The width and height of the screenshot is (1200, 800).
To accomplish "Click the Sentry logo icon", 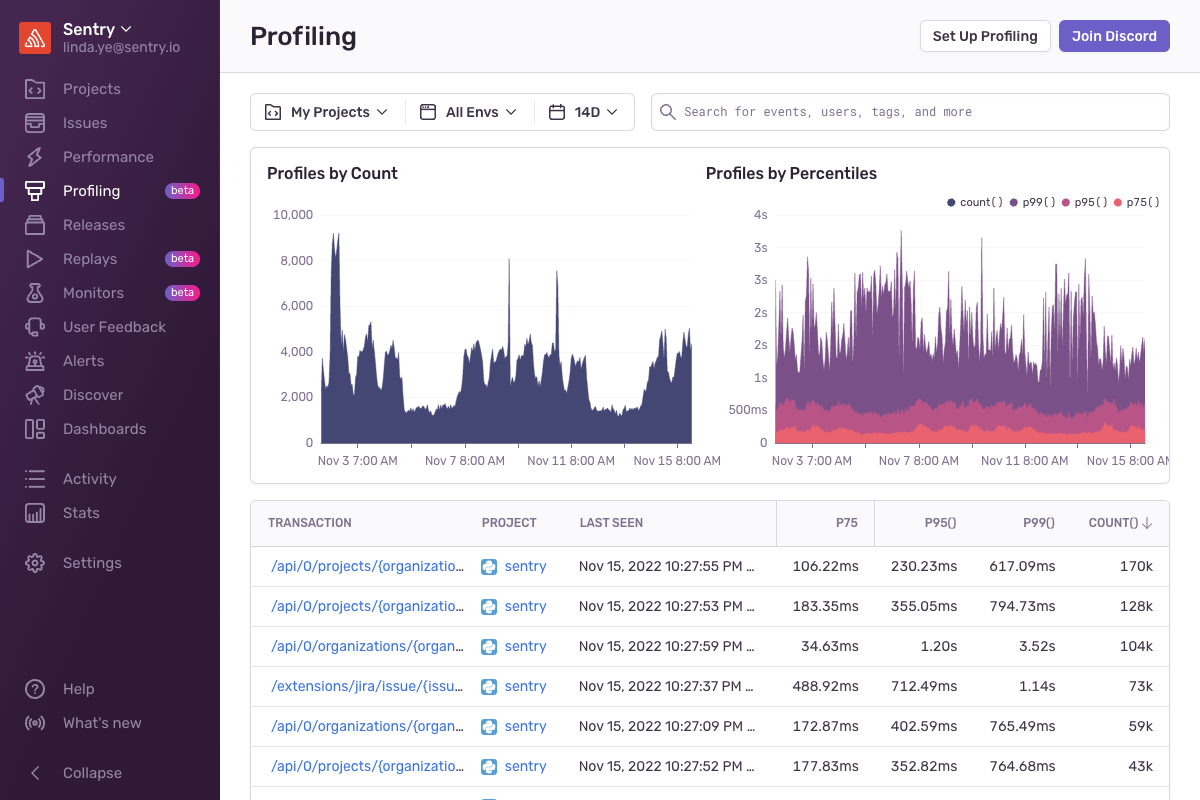I will coord(35,37).
